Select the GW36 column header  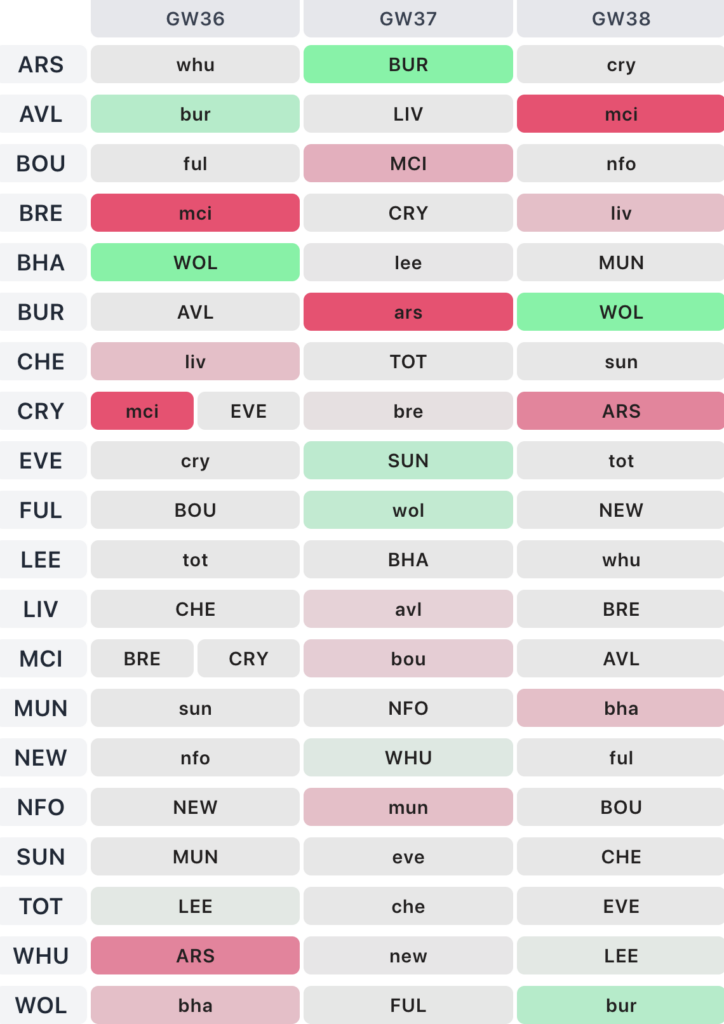pos(195,18)
